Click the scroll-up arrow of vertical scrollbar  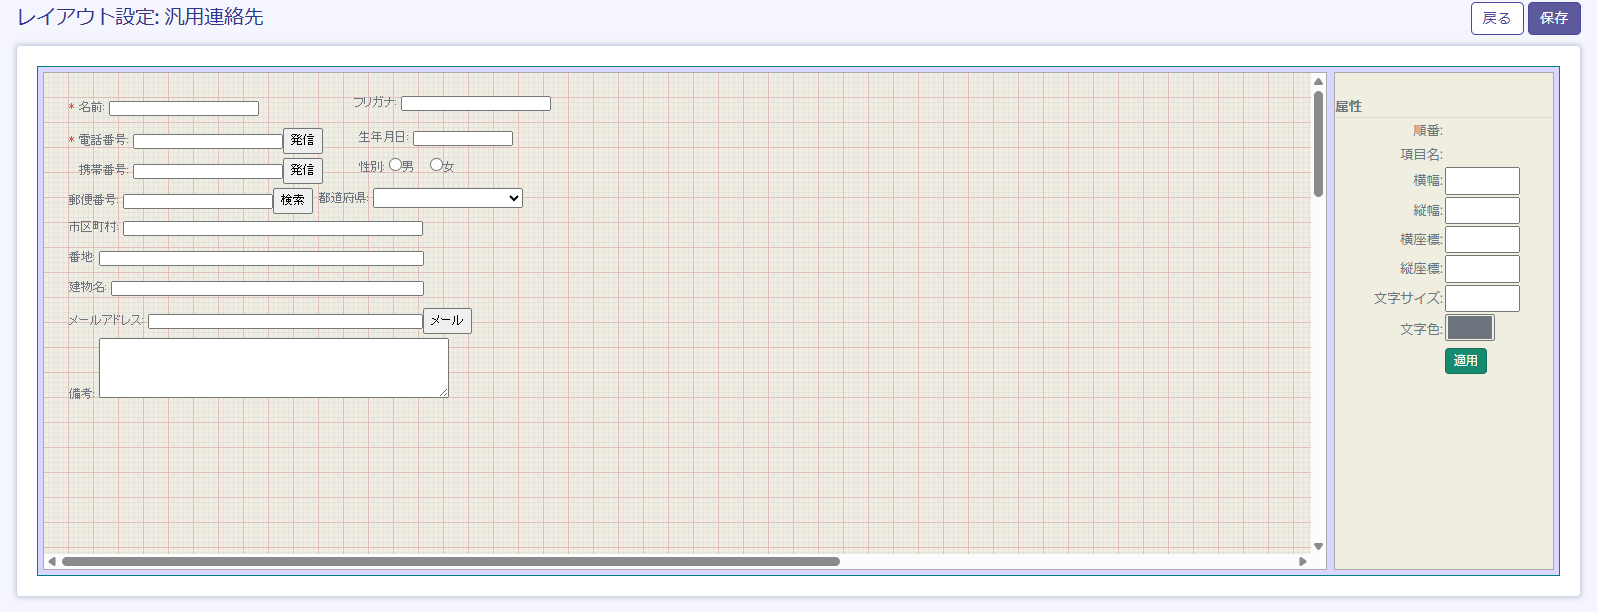pyautogui.click(x=1318, y=82)
